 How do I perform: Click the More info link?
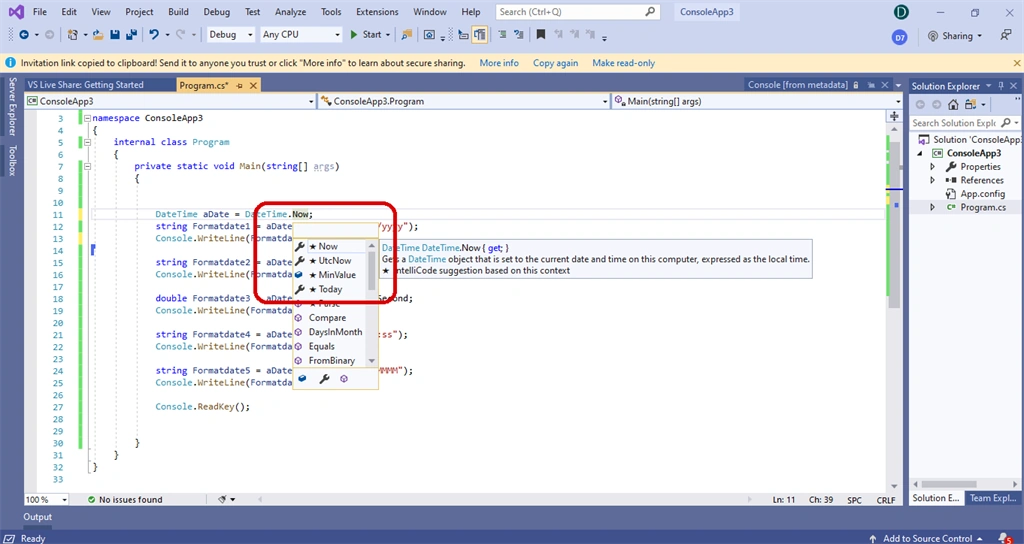coord(499,63)
